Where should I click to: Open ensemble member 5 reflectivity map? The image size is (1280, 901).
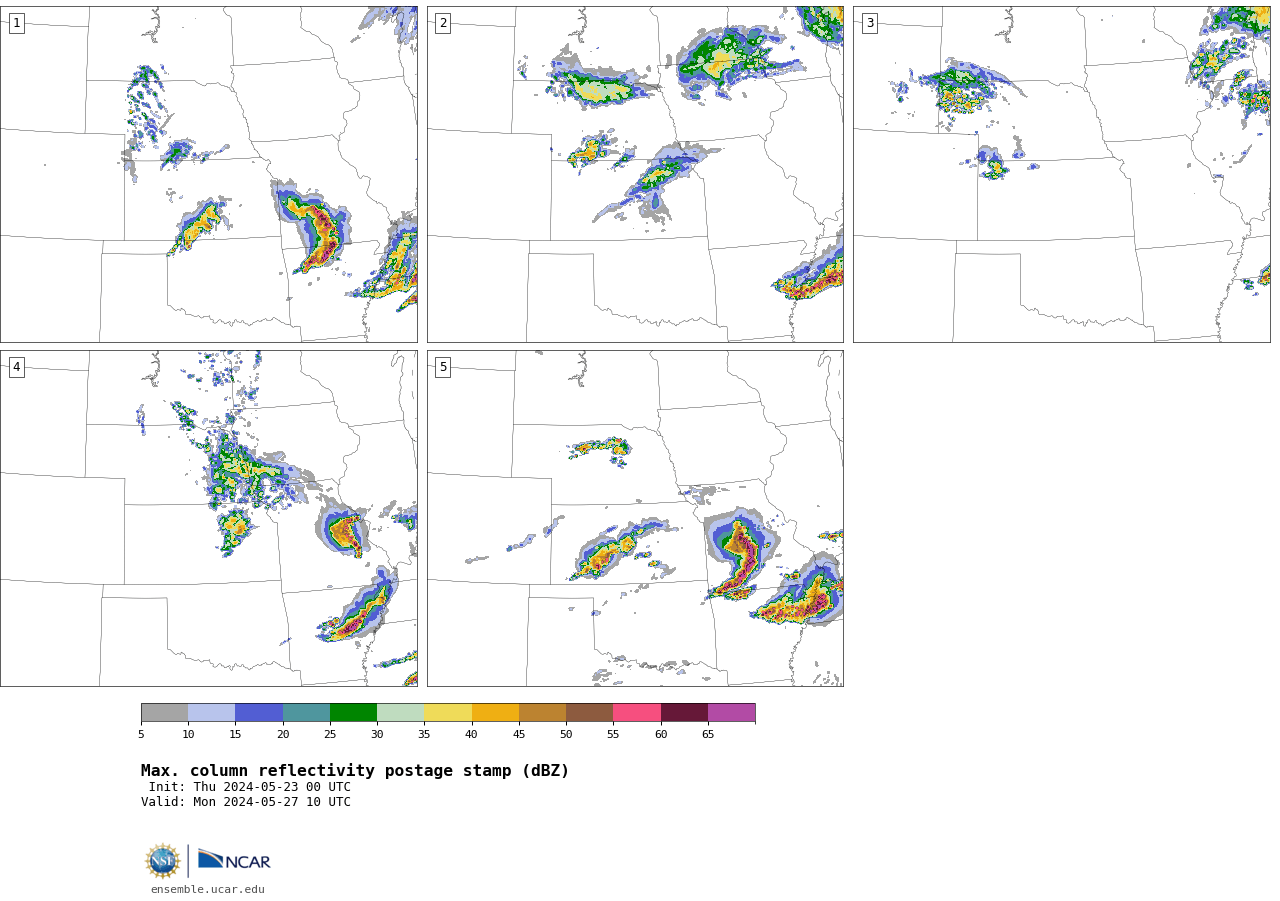635,518
